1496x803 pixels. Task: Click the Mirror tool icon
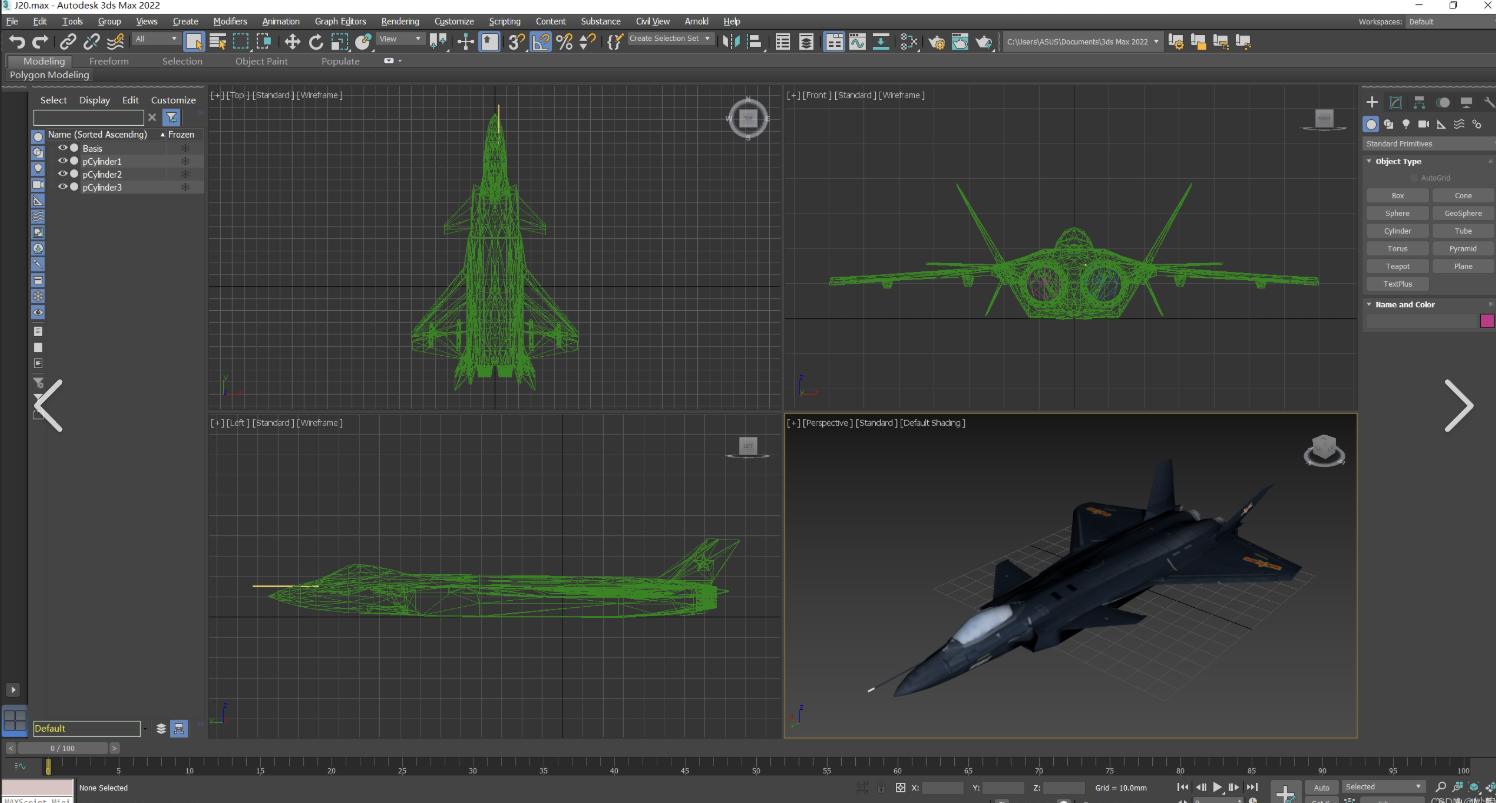click(731, 41)
